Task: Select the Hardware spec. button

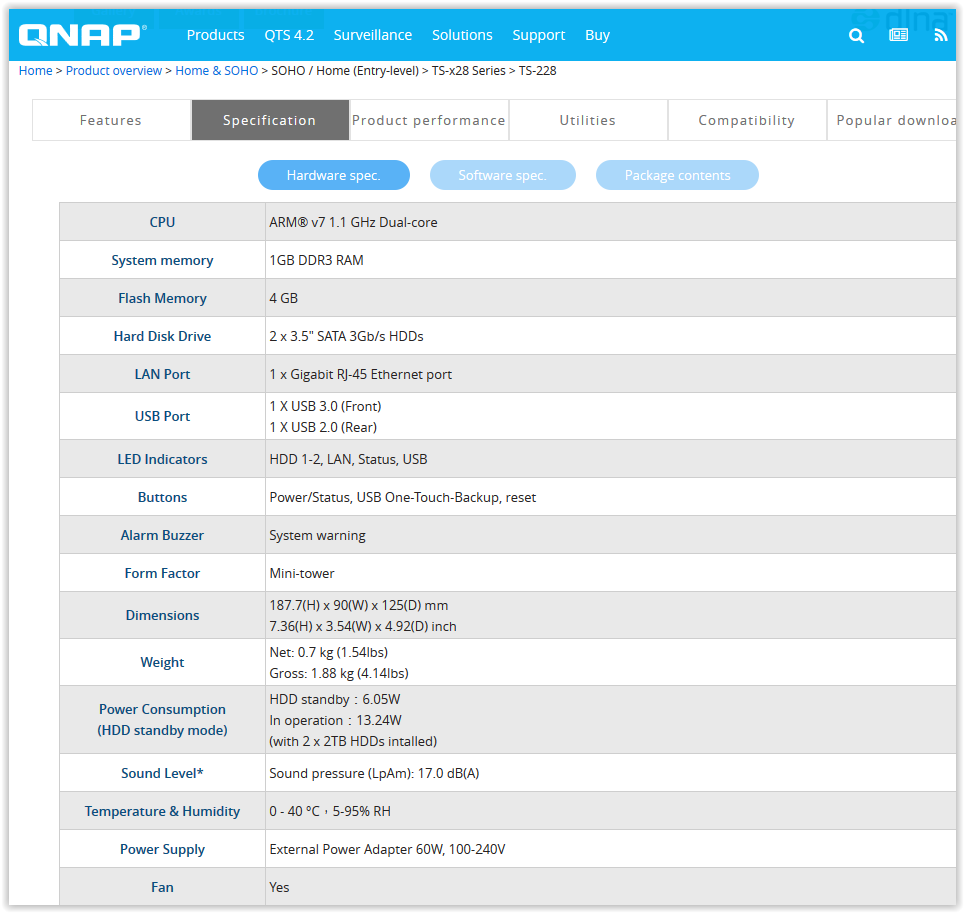Action: click(x=333, y=175)
